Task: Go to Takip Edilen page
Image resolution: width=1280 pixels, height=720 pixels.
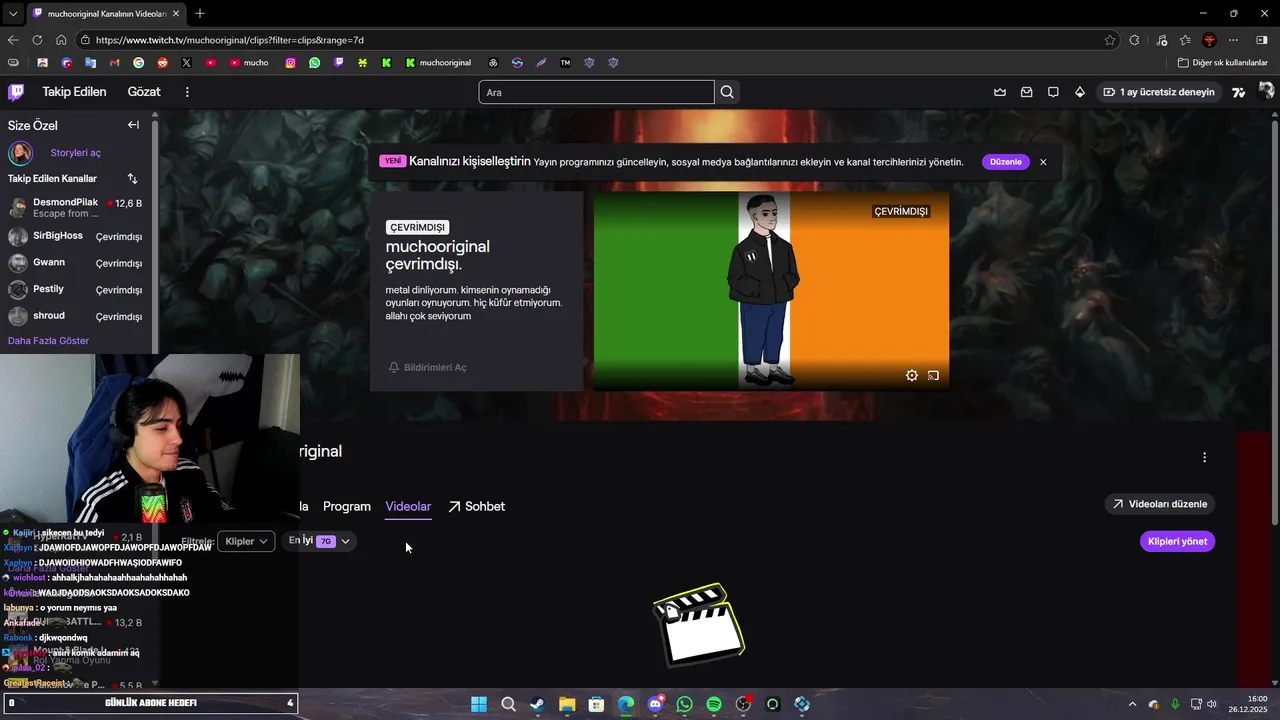Action: click(x=74, y=92)
